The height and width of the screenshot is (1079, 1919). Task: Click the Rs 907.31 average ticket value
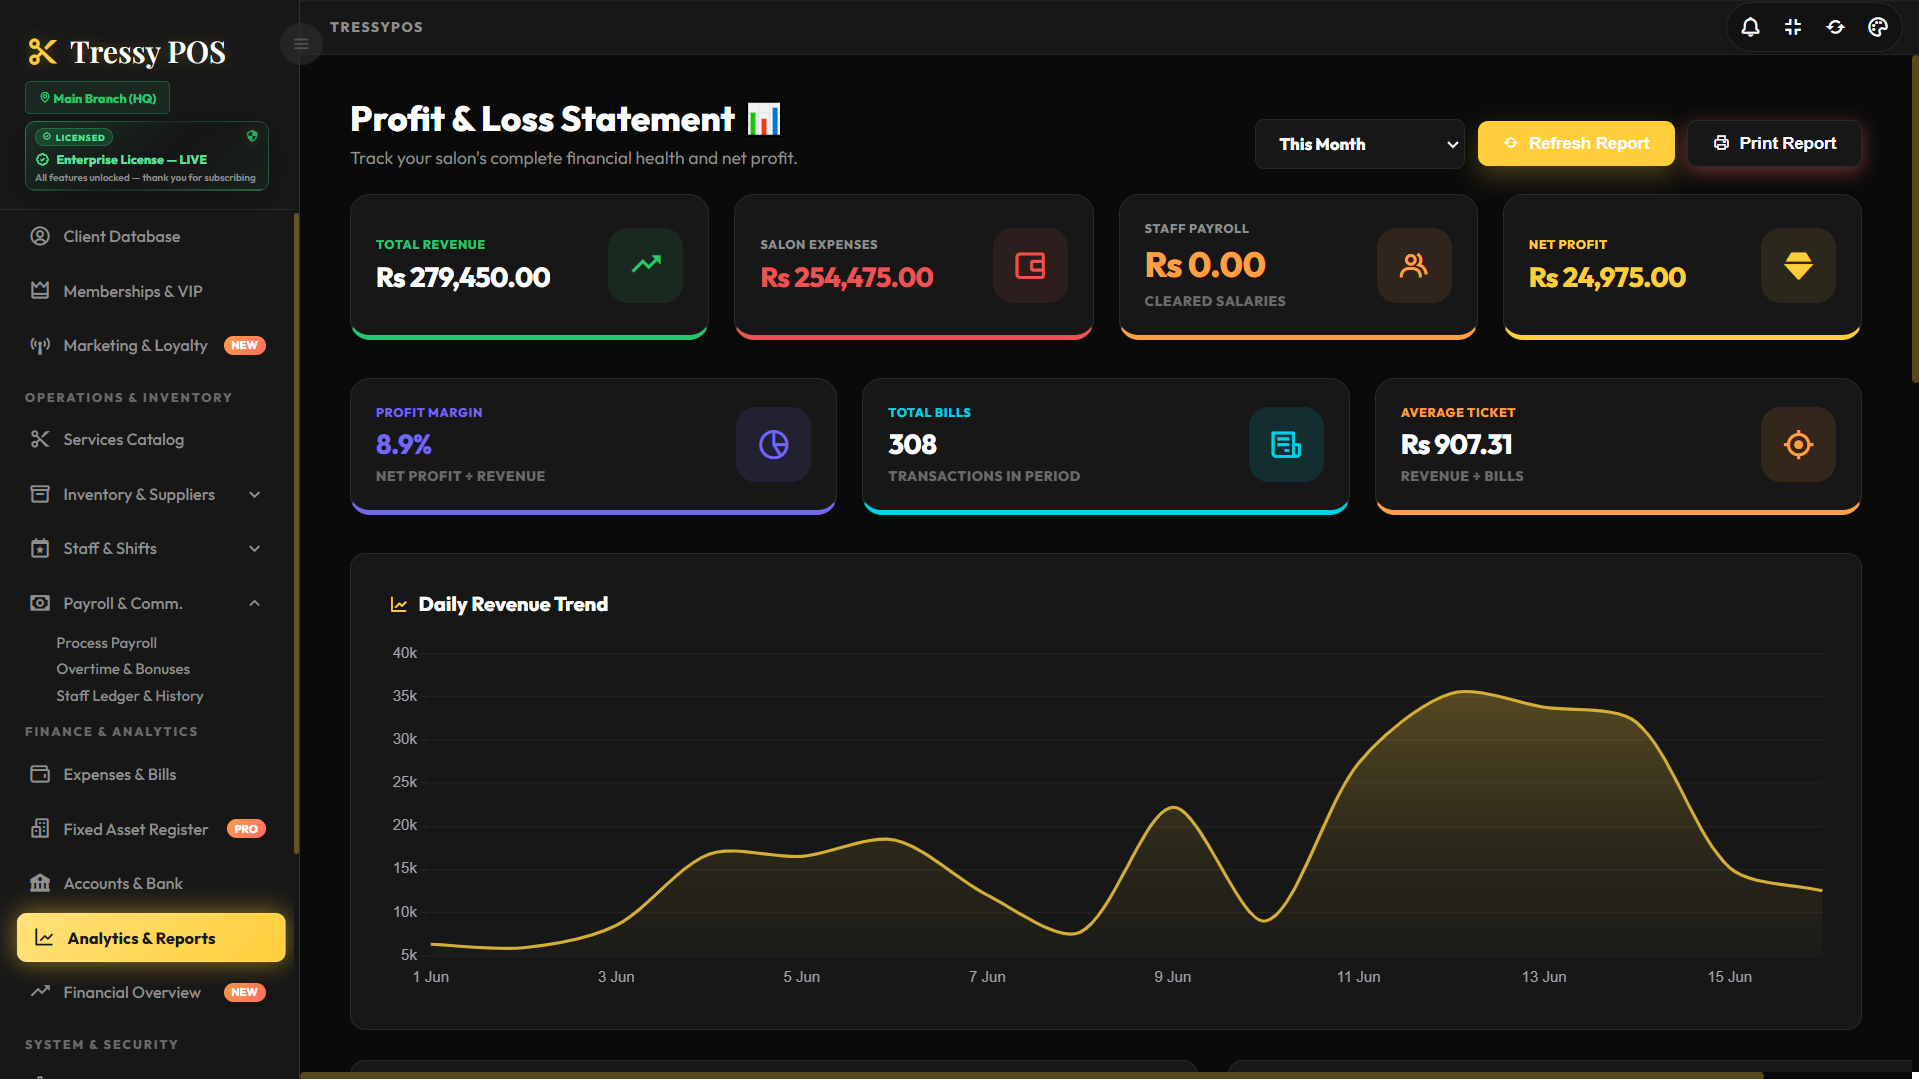[1456, 444]
